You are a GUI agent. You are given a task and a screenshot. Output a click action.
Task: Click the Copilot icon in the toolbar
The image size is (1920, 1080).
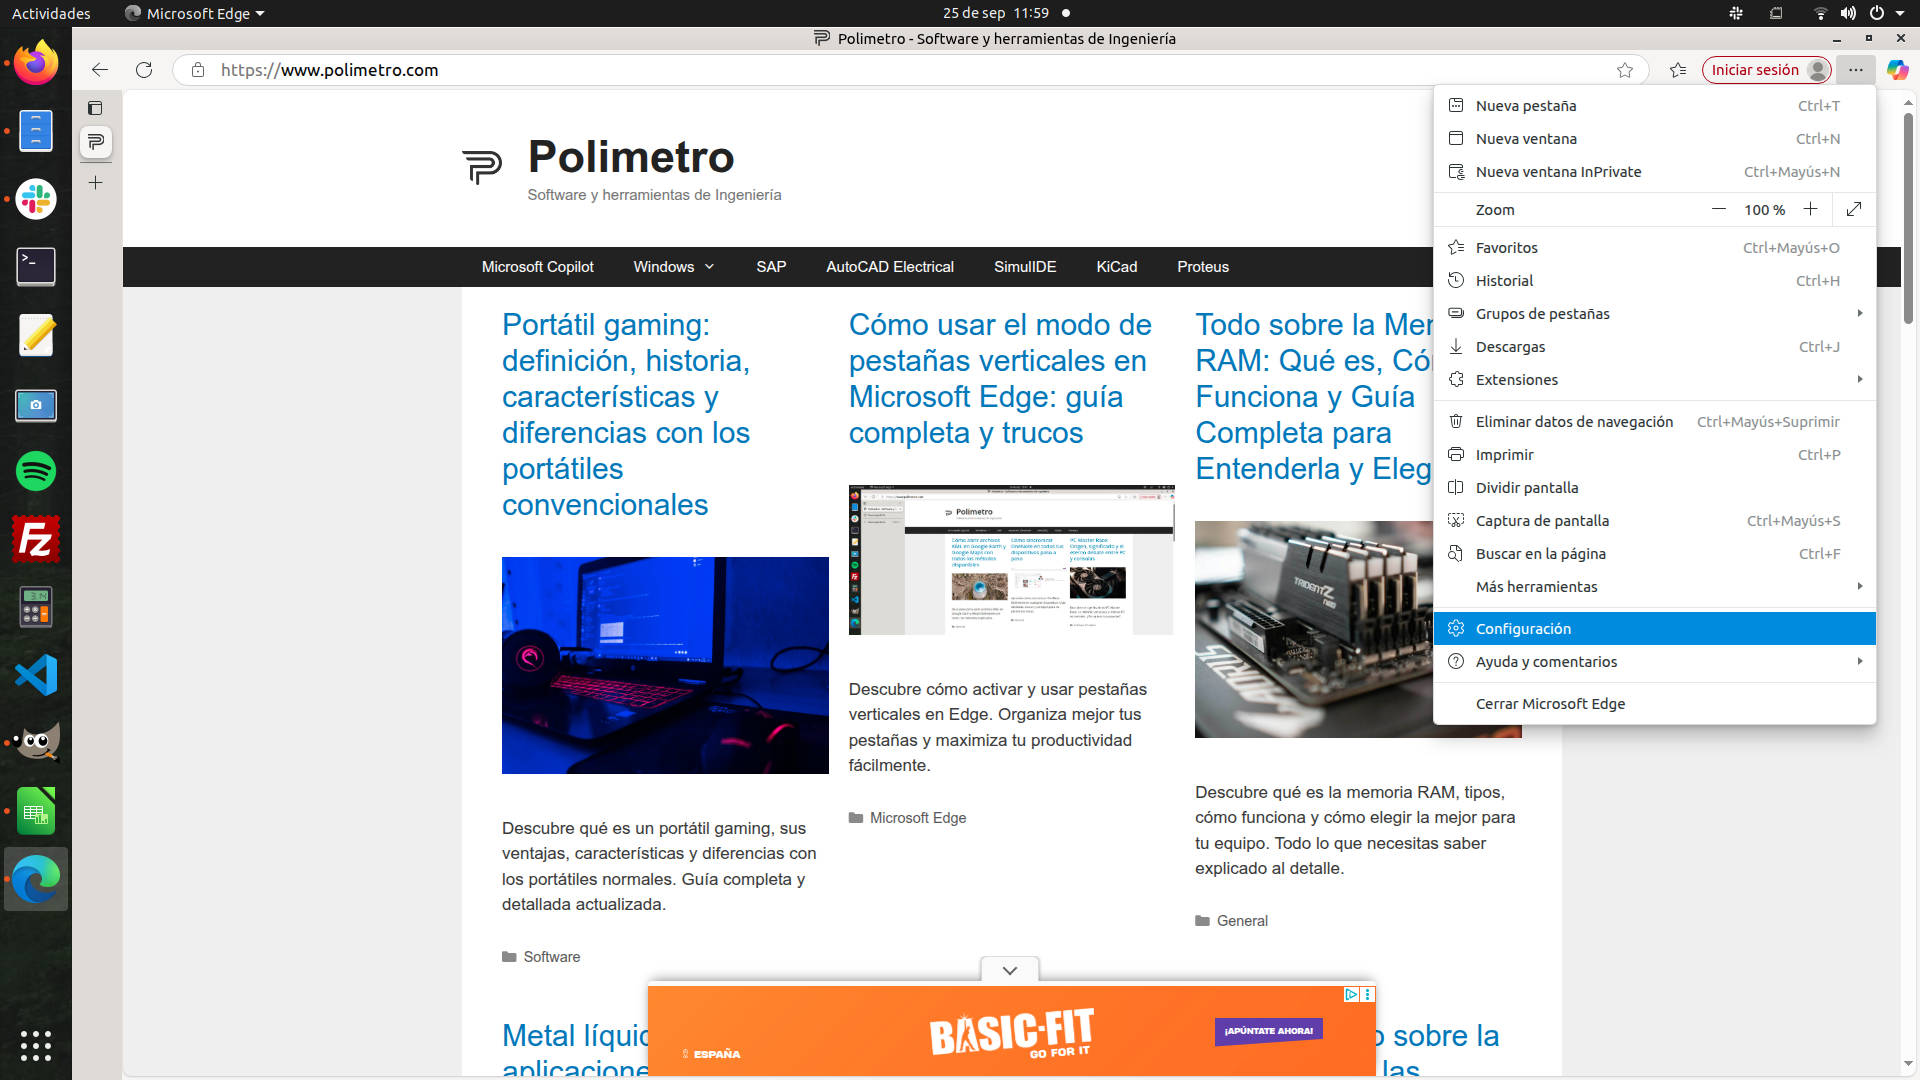[1897, 70]
